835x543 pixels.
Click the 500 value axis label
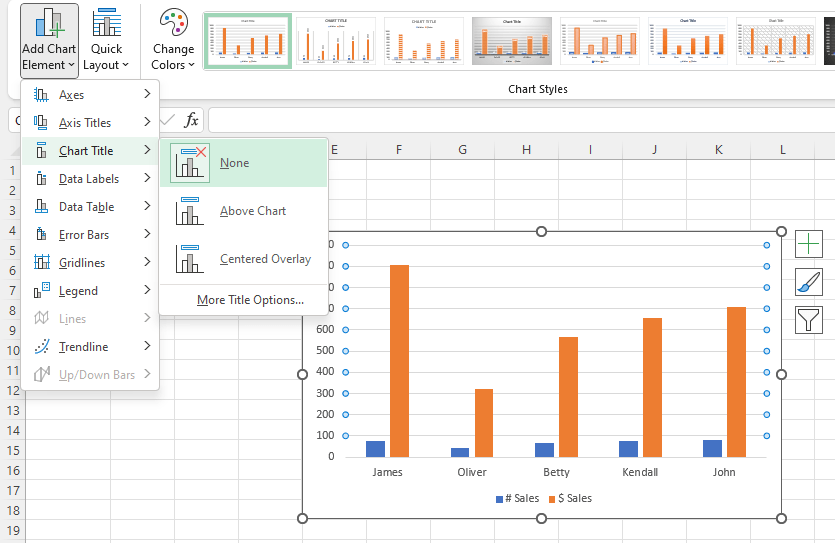click(x=325, y=351)
